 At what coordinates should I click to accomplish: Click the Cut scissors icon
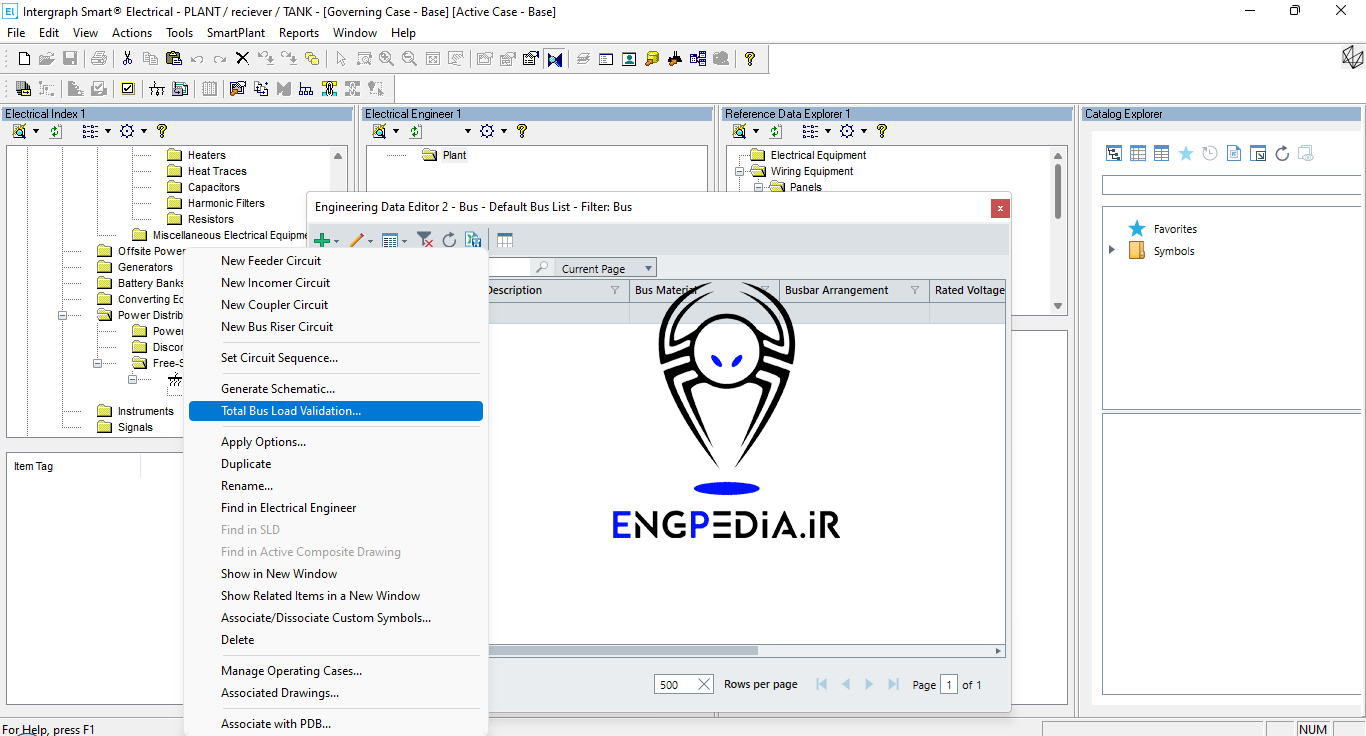pyautogui.click(x=128, y=59)
